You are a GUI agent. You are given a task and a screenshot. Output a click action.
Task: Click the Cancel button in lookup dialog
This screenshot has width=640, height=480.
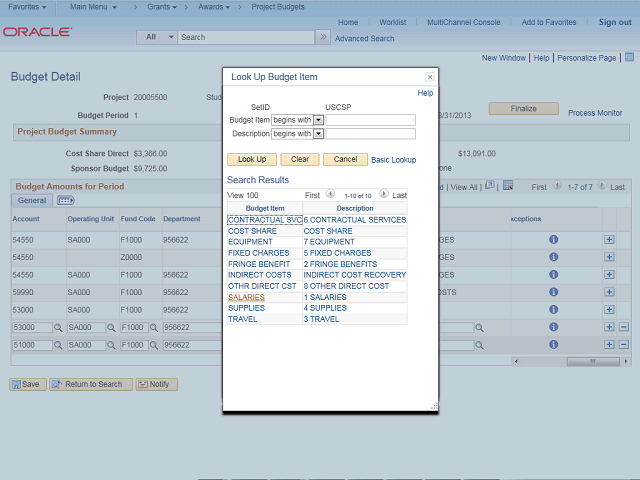tap(345, 160)
